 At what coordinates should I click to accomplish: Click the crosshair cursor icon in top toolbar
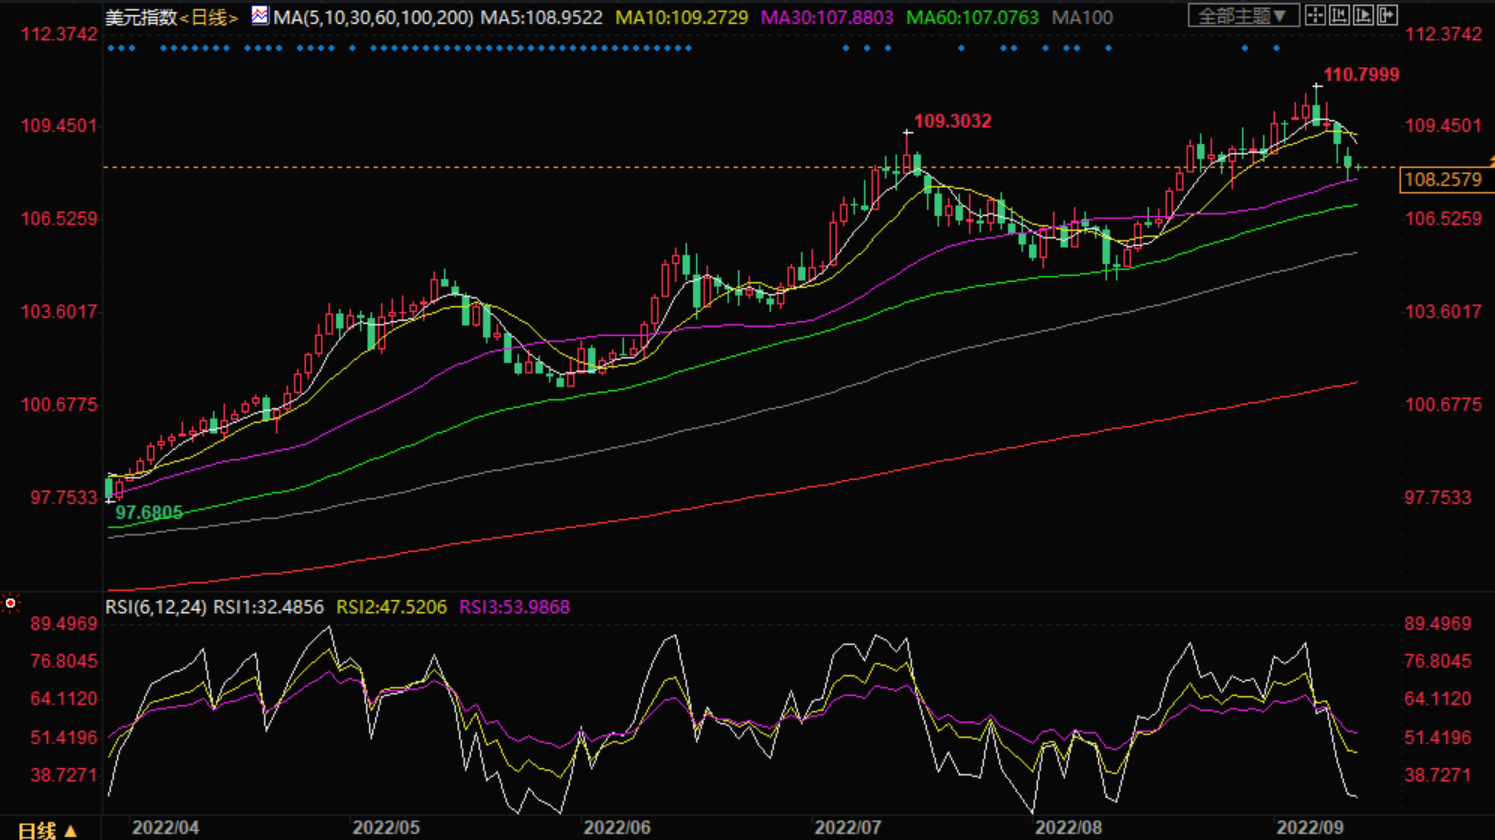(1315, 15)
